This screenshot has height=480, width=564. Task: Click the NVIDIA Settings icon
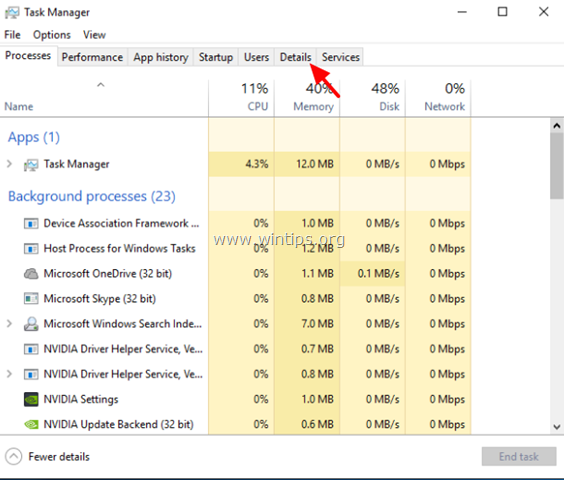[31, 399]
